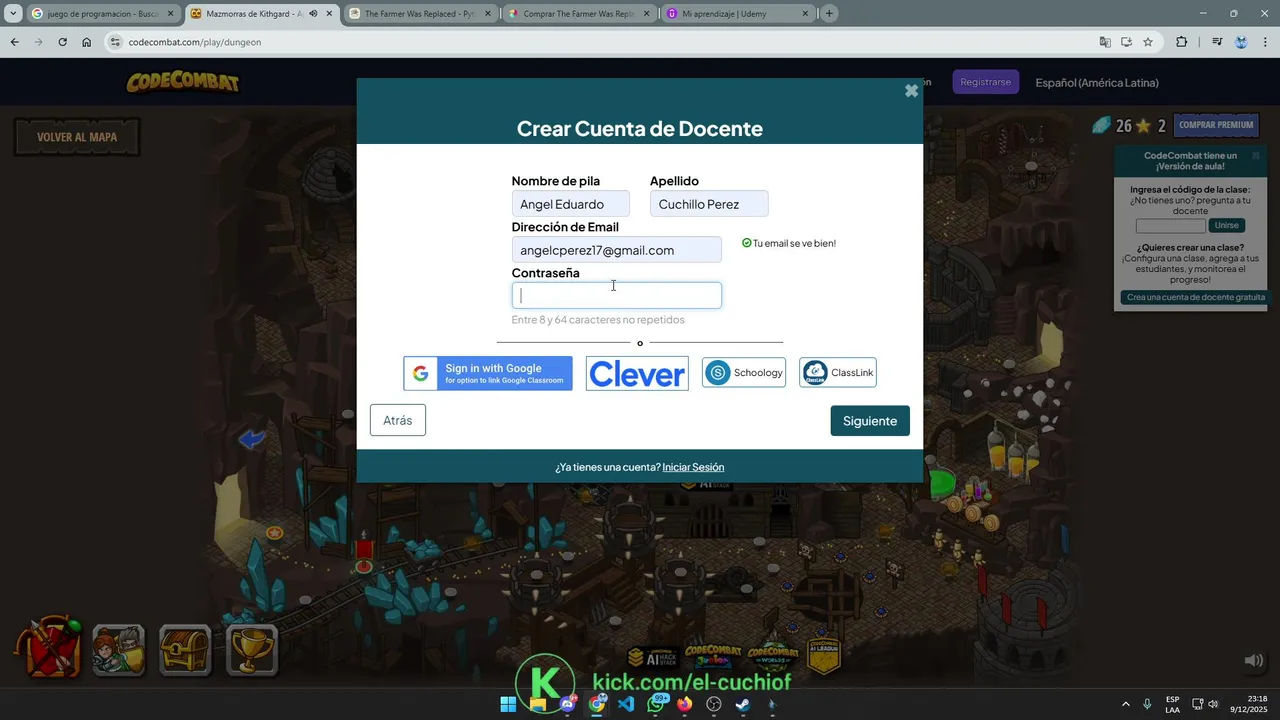Open the CodeCombat Worlds logo
Image resolution: width=1280 pixels, height=720 pixels.
(773, 657)
